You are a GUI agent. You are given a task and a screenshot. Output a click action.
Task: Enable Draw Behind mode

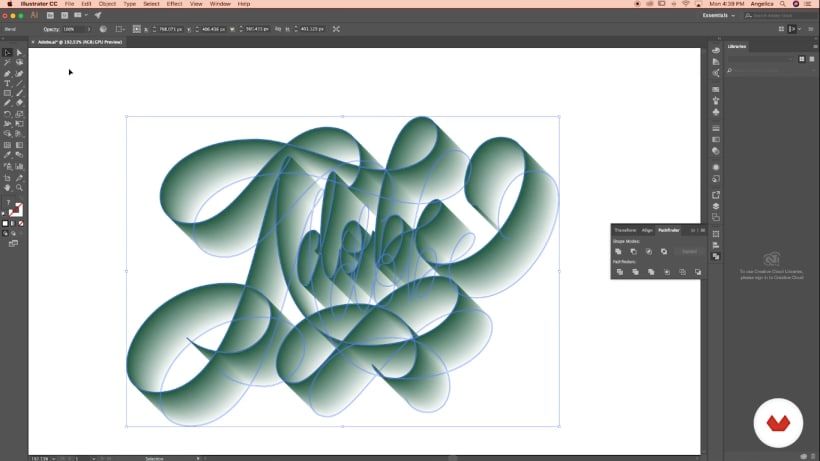pos(13,233)
